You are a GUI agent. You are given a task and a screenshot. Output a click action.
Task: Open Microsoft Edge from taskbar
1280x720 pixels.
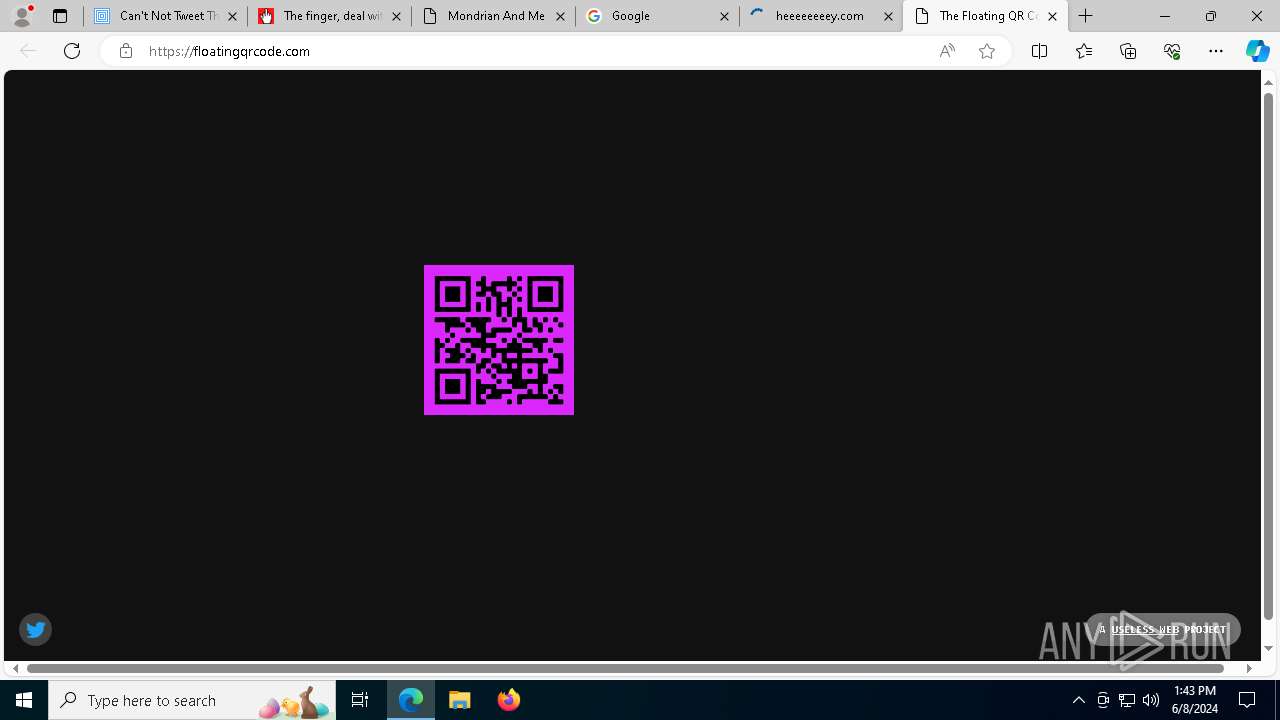tap(411, 700)
